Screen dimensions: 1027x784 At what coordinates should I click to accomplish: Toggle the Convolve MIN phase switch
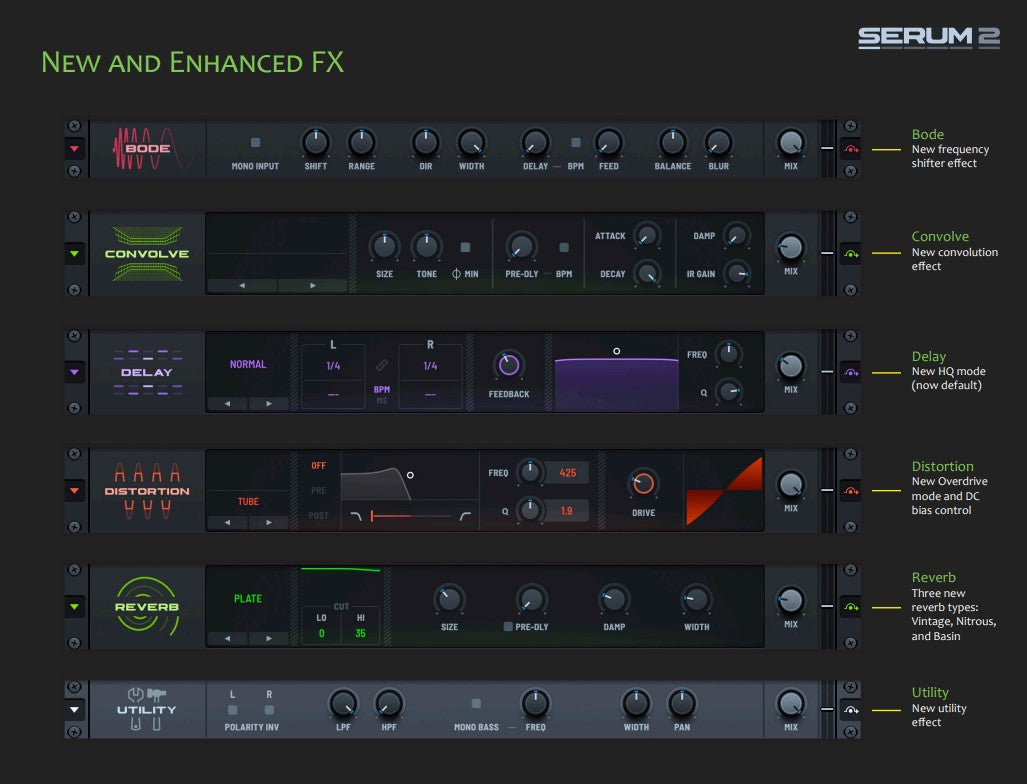[x=465, y=247]
